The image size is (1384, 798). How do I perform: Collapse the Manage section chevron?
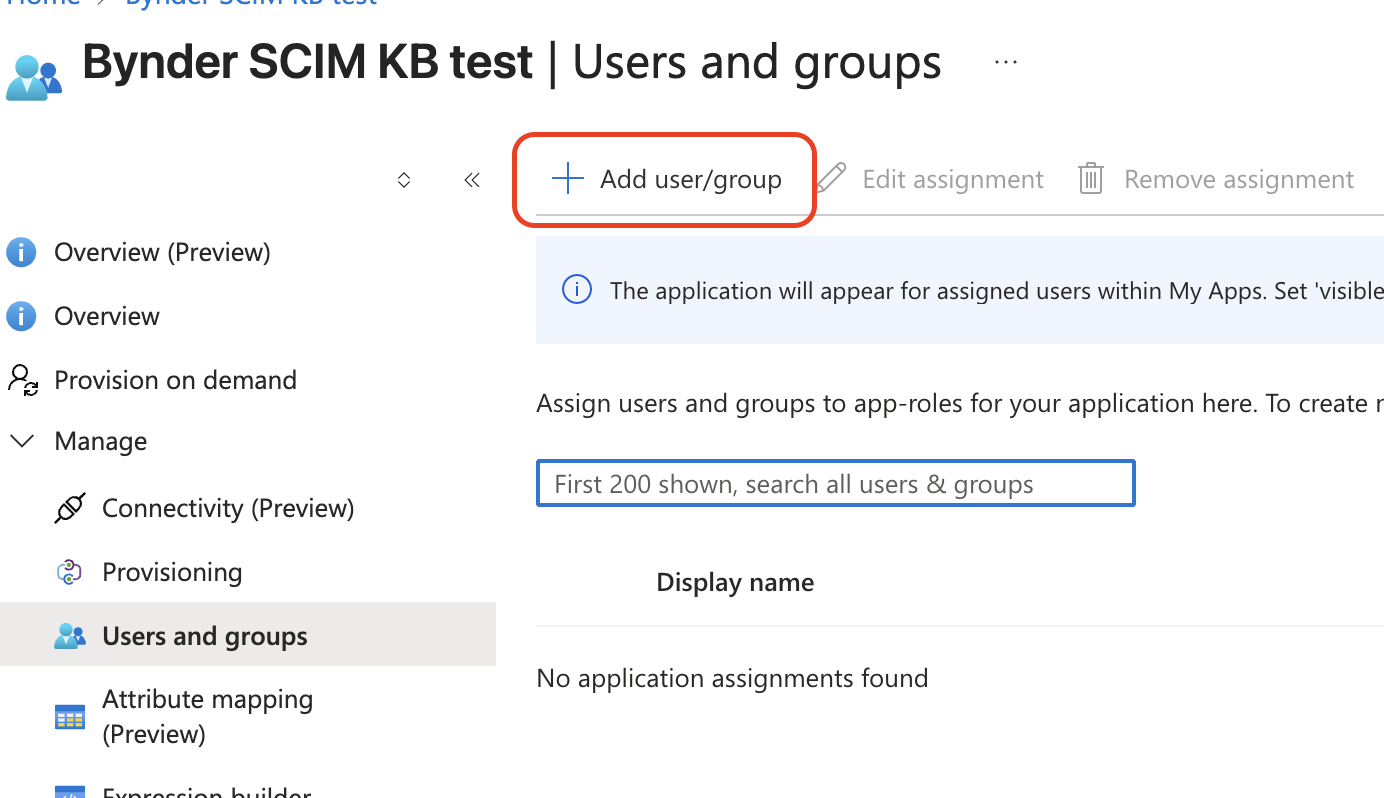pyautogui.click(x=22, y=440)
